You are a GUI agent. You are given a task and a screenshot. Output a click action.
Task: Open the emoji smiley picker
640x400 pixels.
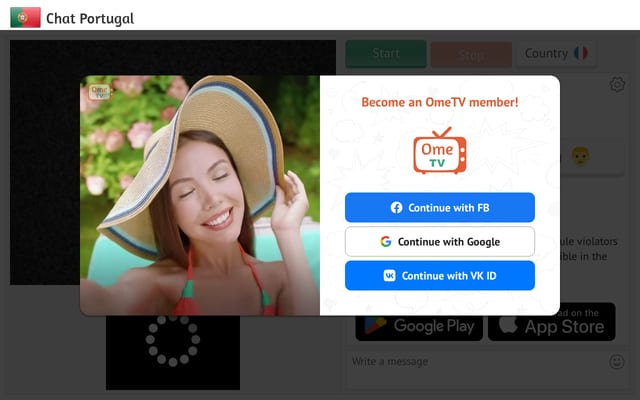[x=616, y=362]
